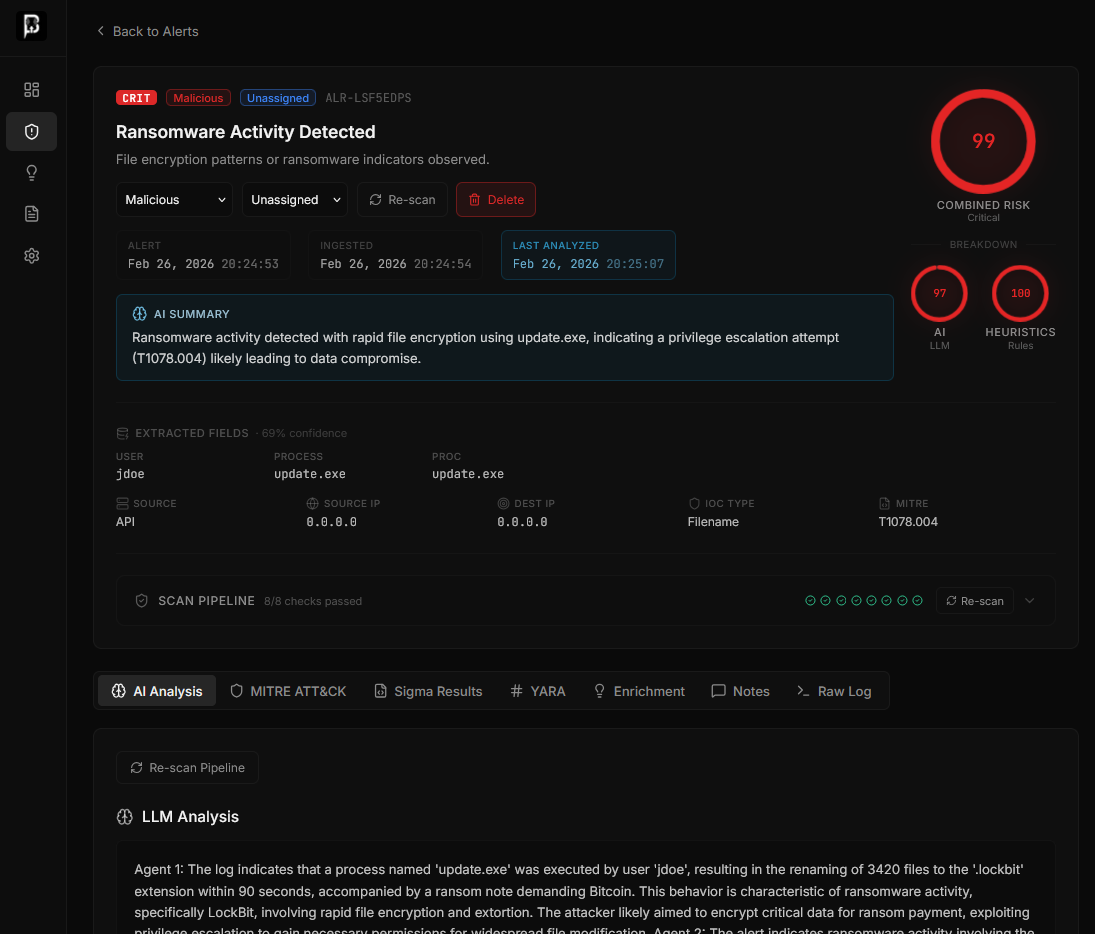Click the last scan pipeline check circle
This screenshot has width=1095, height=934.
point(918,601)
